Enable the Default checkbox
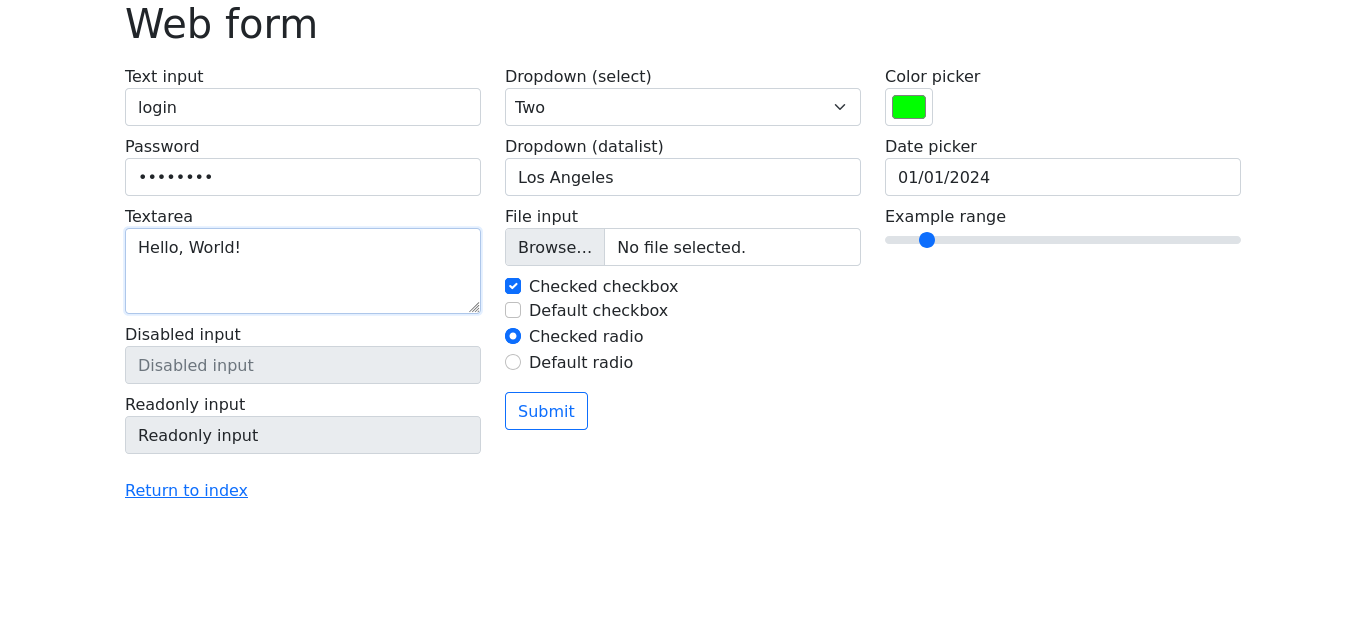This screenshot has height=634, width=1366. (513, 310)
